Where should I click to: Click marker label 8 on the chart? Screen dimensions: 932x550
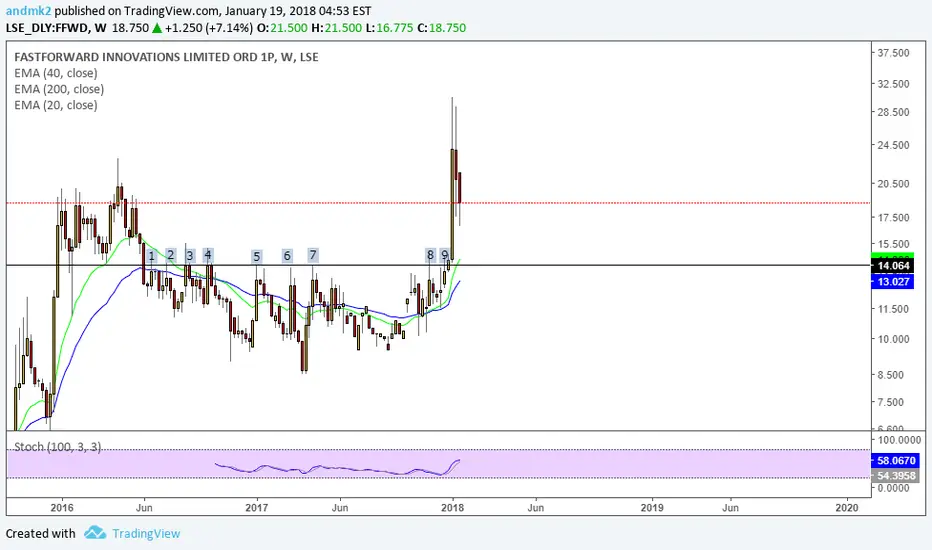430,255
